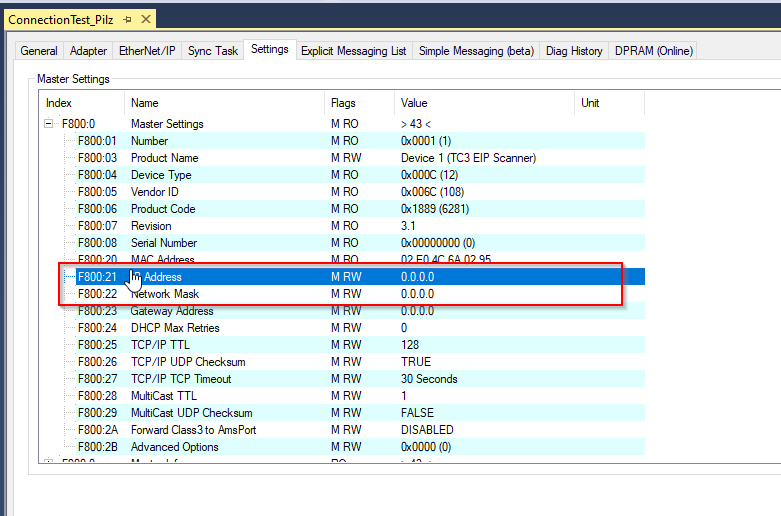Click the Forward Class3 value DISABLED
Screen dimensions: 781x516
coord(427,429)
